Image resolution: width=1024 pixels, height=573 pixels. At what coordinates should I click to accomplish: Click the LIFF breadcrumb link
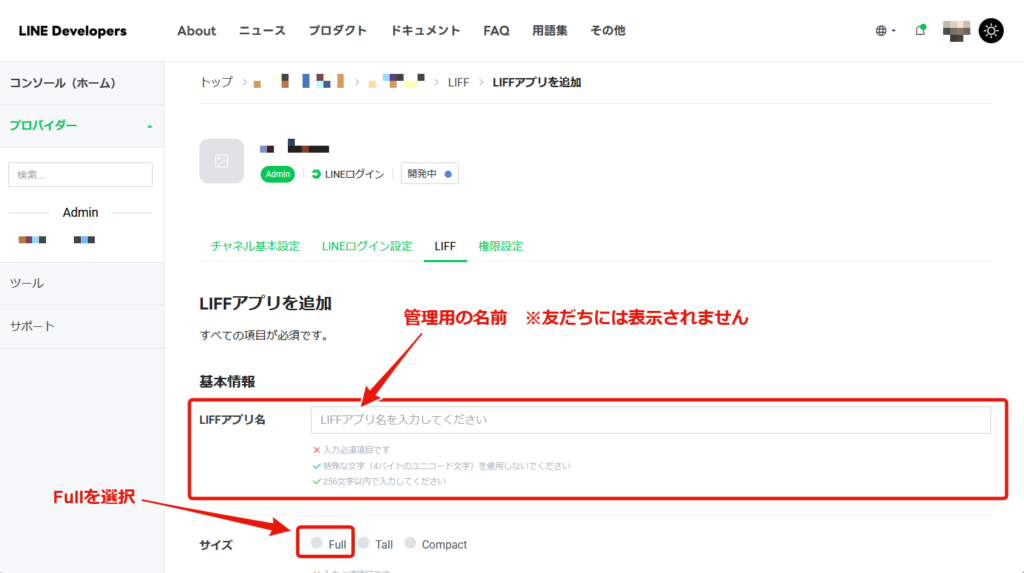tap(458, 82)
